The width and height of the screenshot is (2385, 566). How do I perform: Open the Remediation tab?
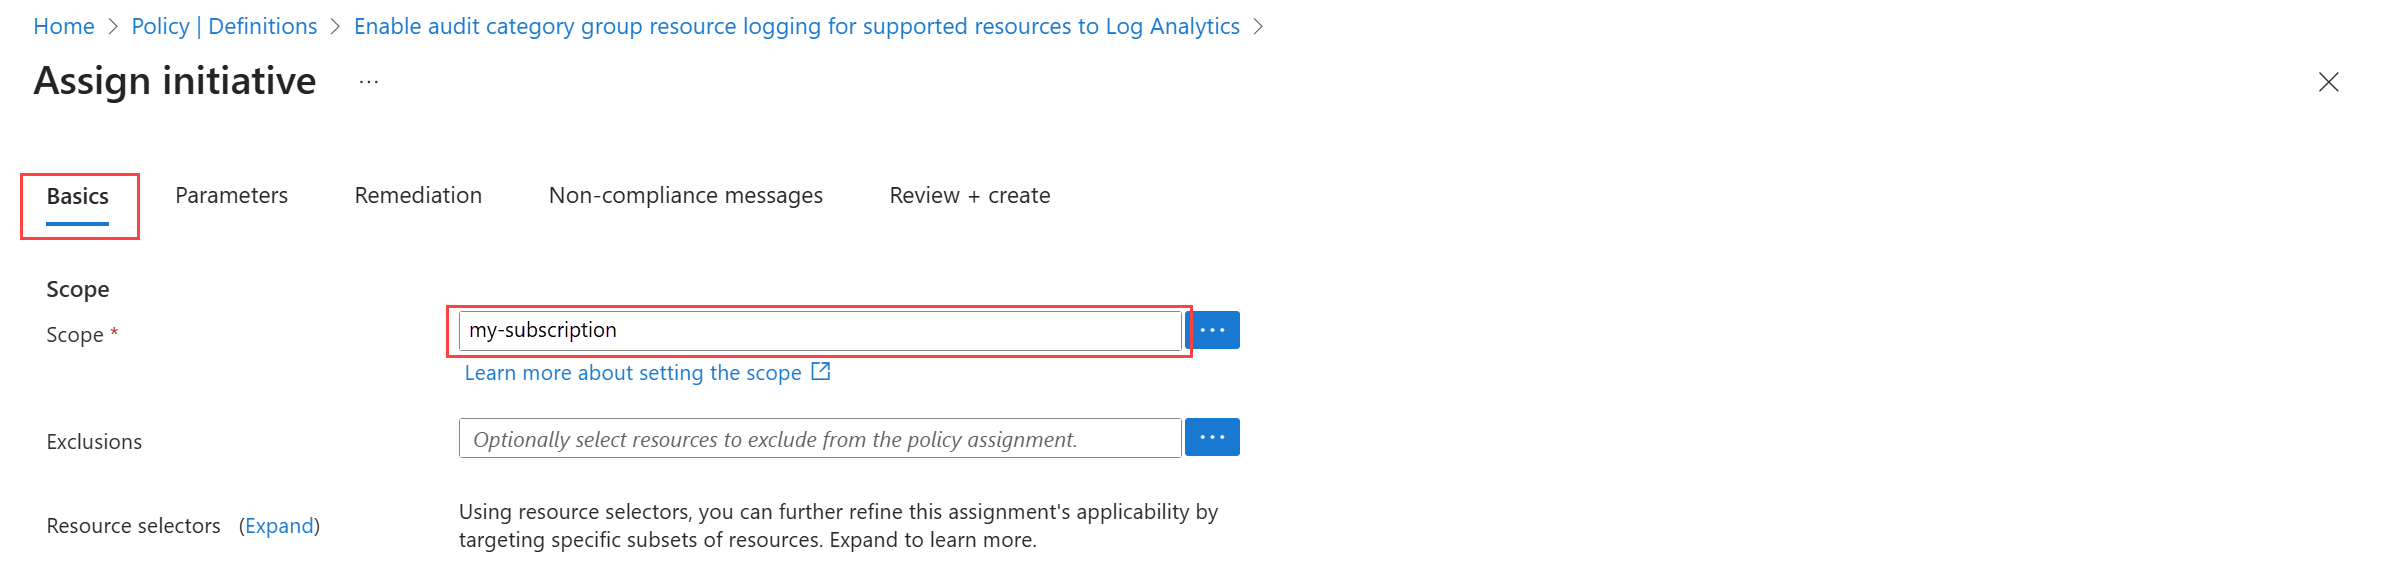pos(418,196)
